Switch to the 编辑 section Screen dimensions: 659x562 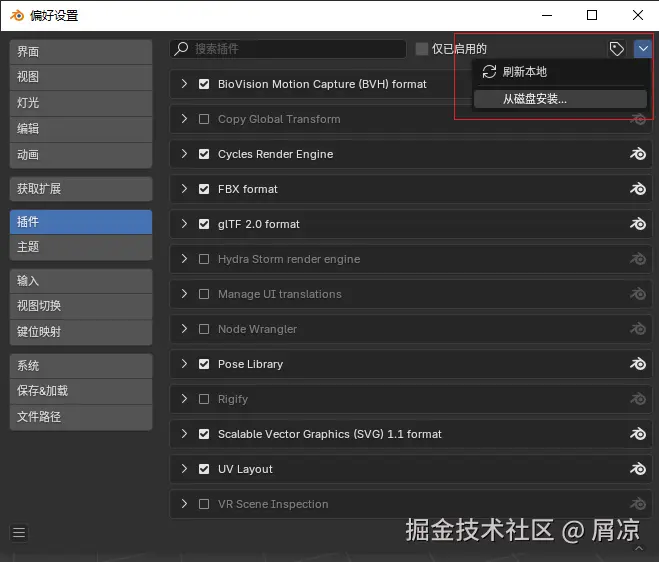[81, 129]
